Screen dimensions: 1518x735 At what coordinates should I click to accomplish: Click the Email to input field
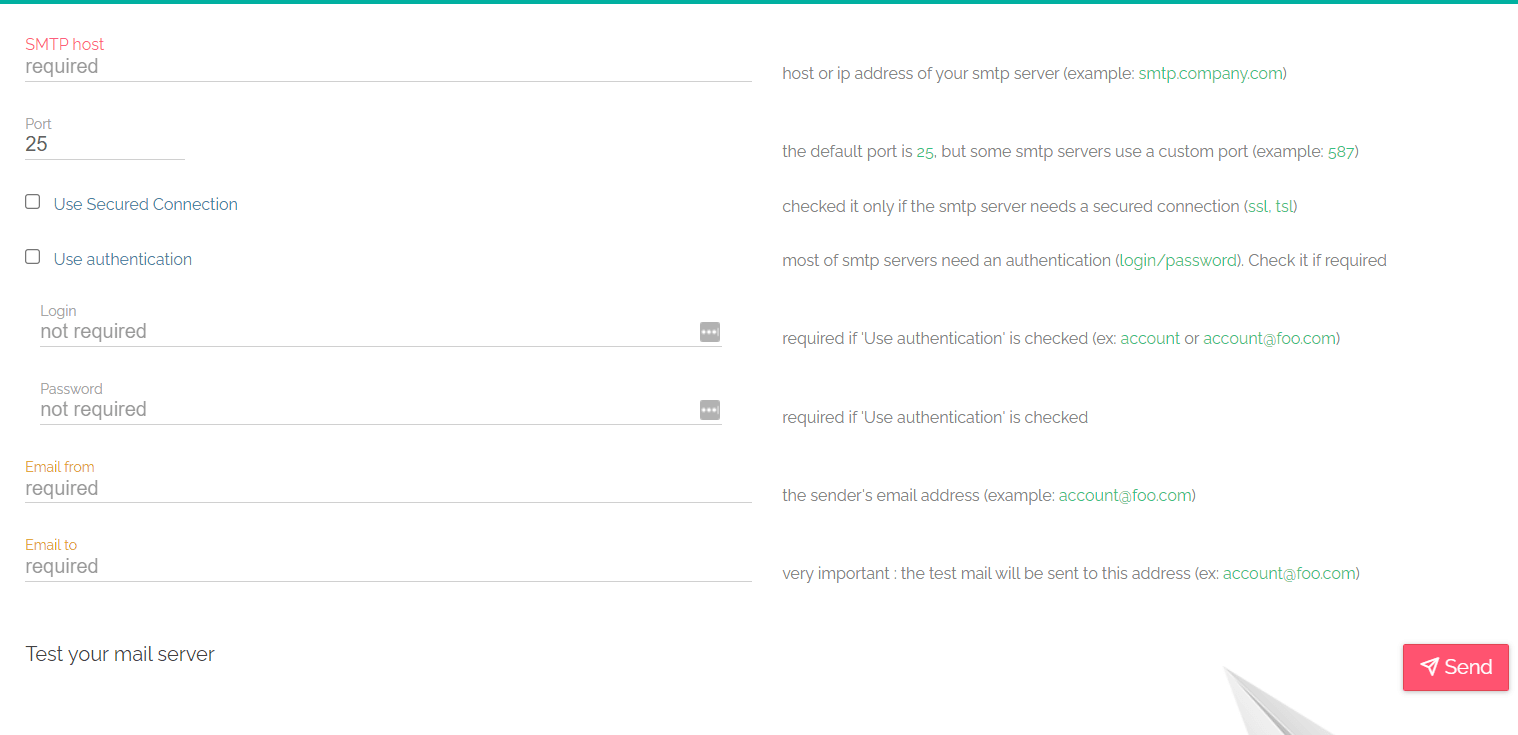click(300, 566)
